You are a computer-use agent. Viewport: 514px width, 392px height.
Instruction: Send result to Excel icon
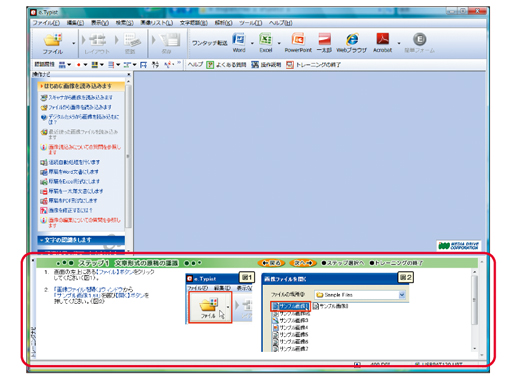pos(266,39)
